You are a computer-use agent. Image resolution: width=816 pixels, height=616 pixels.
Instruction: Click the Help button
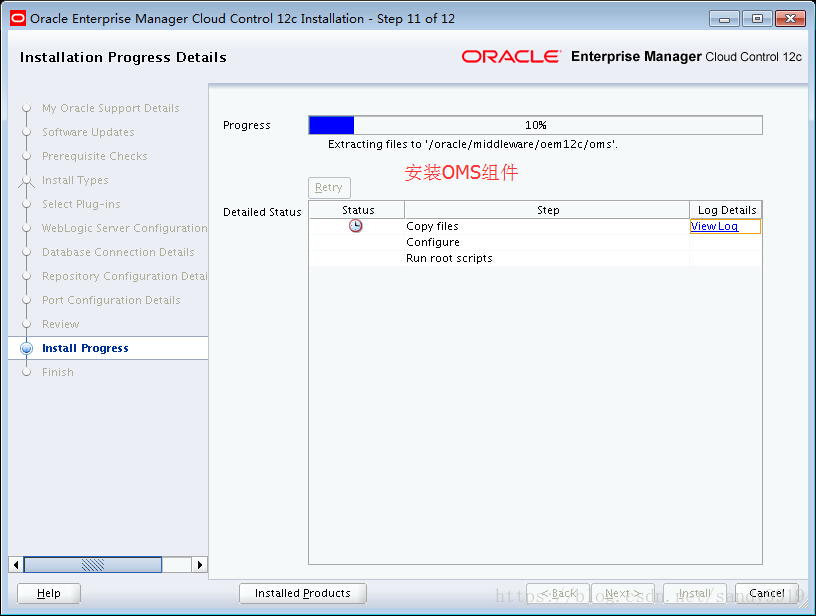click(x=49, y=593)
